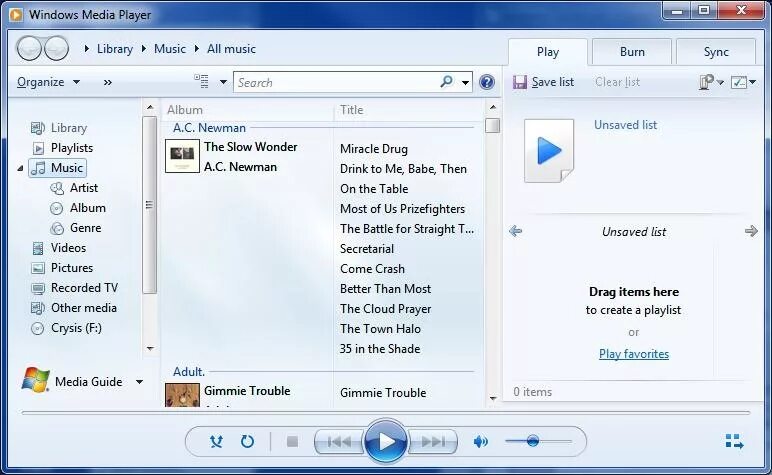Screen dimensions: 772x475
Task: Switch to the Burn tab
Action: click(x=632, y=52)
